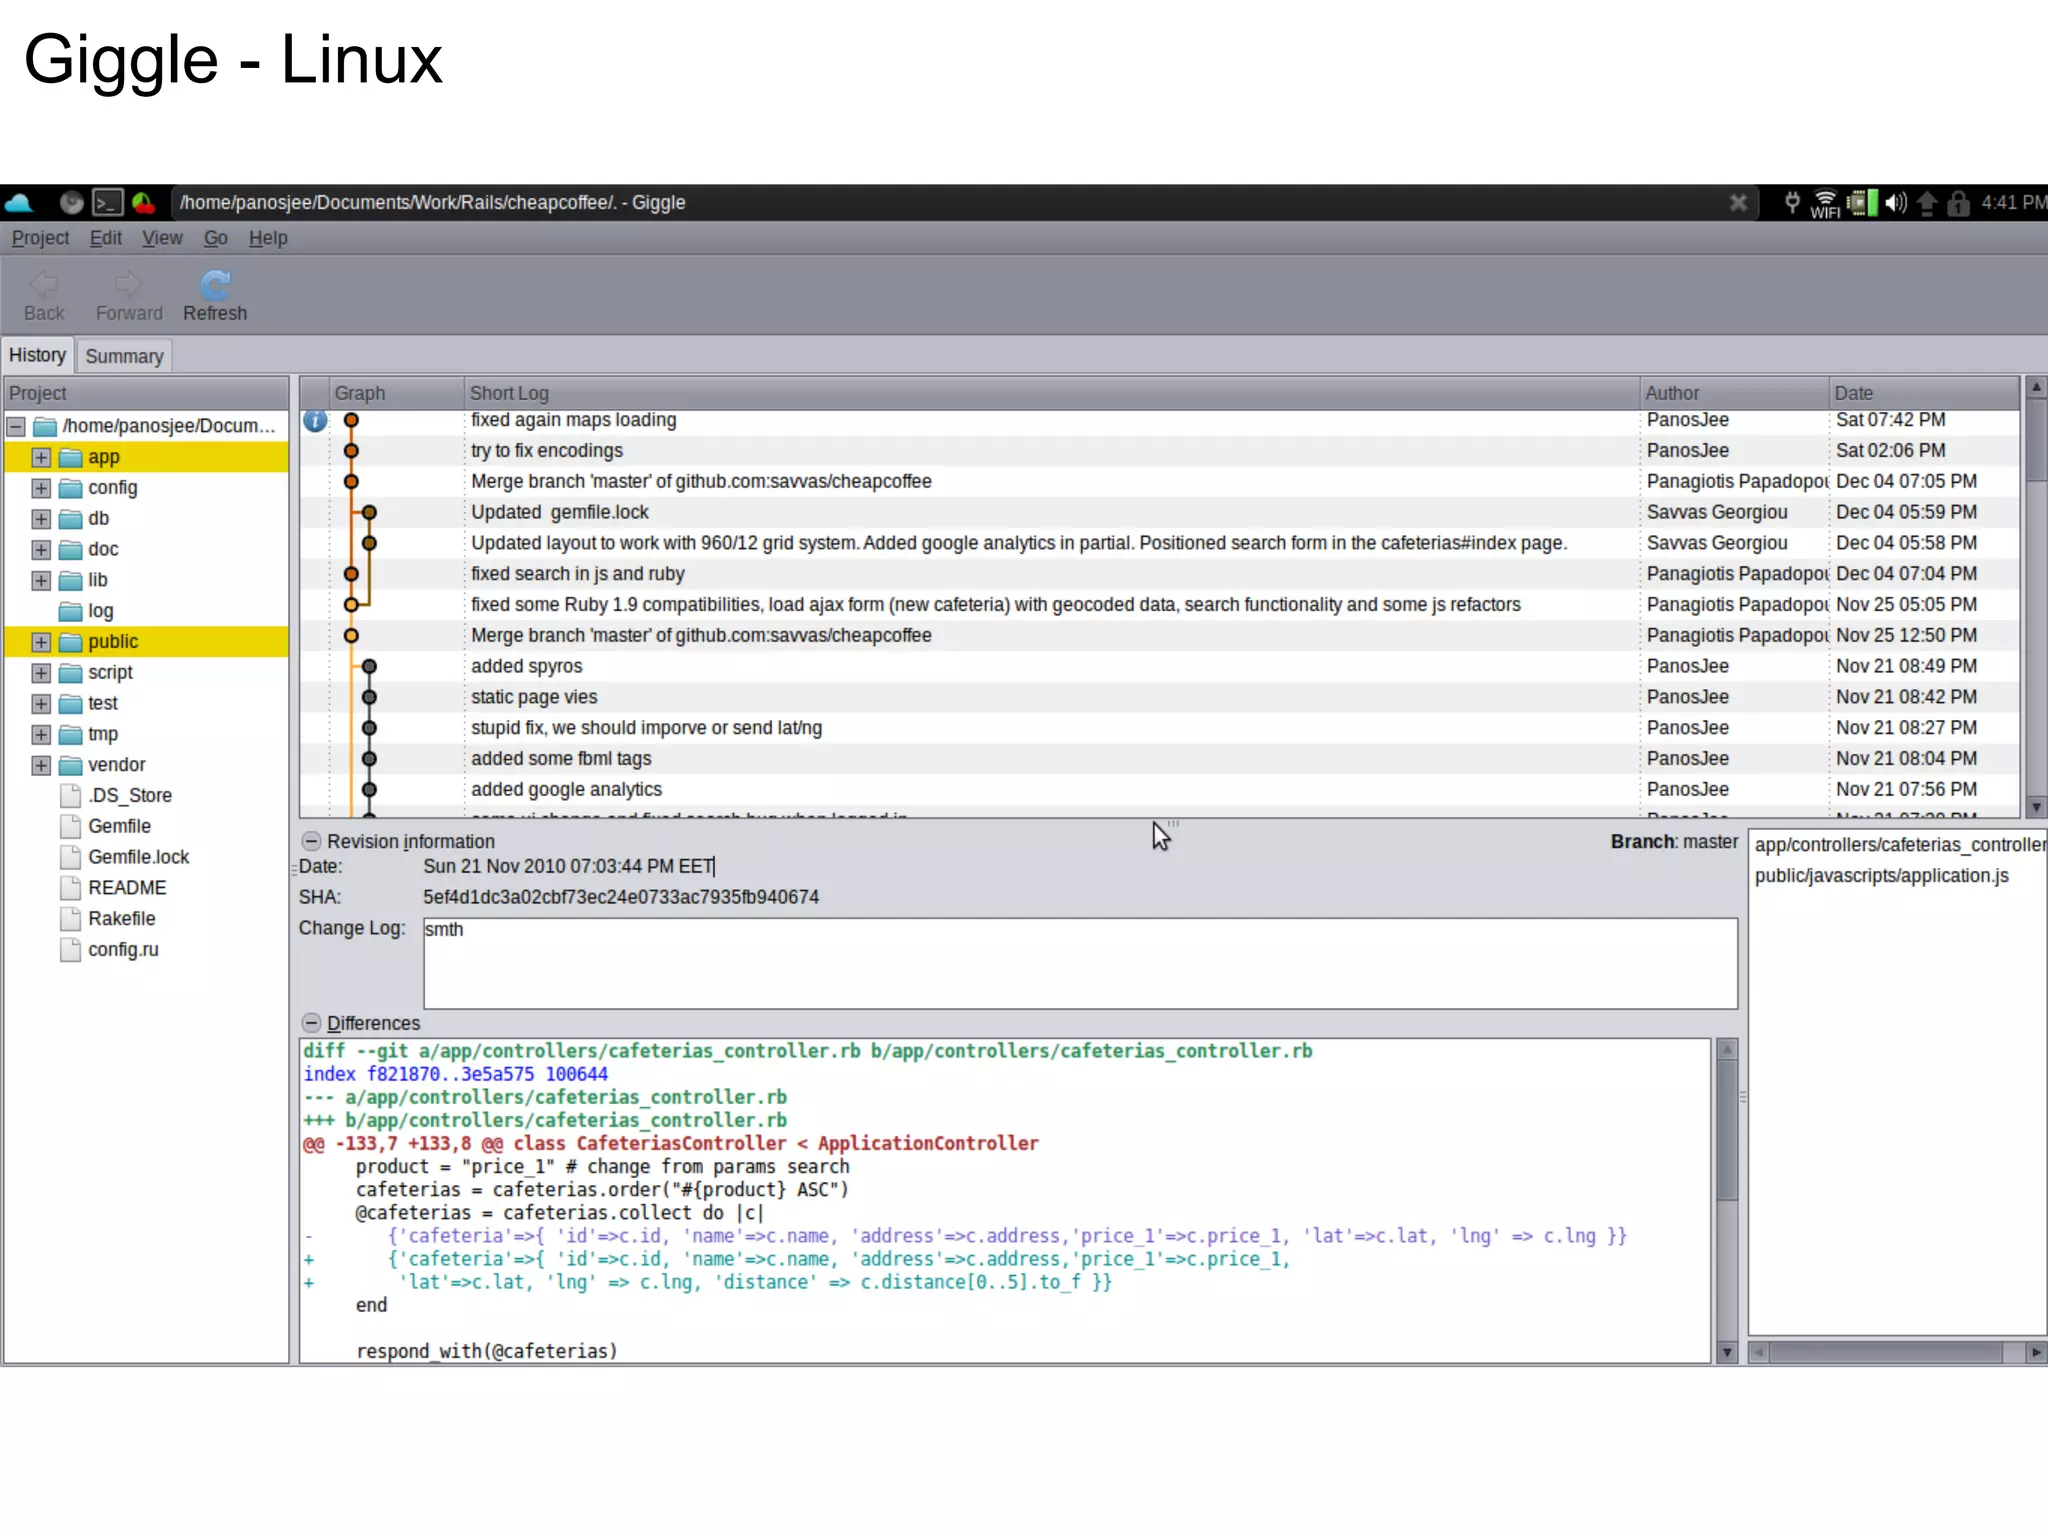
Task: Open the terminal icon in top panel
Action: [107, 203]
